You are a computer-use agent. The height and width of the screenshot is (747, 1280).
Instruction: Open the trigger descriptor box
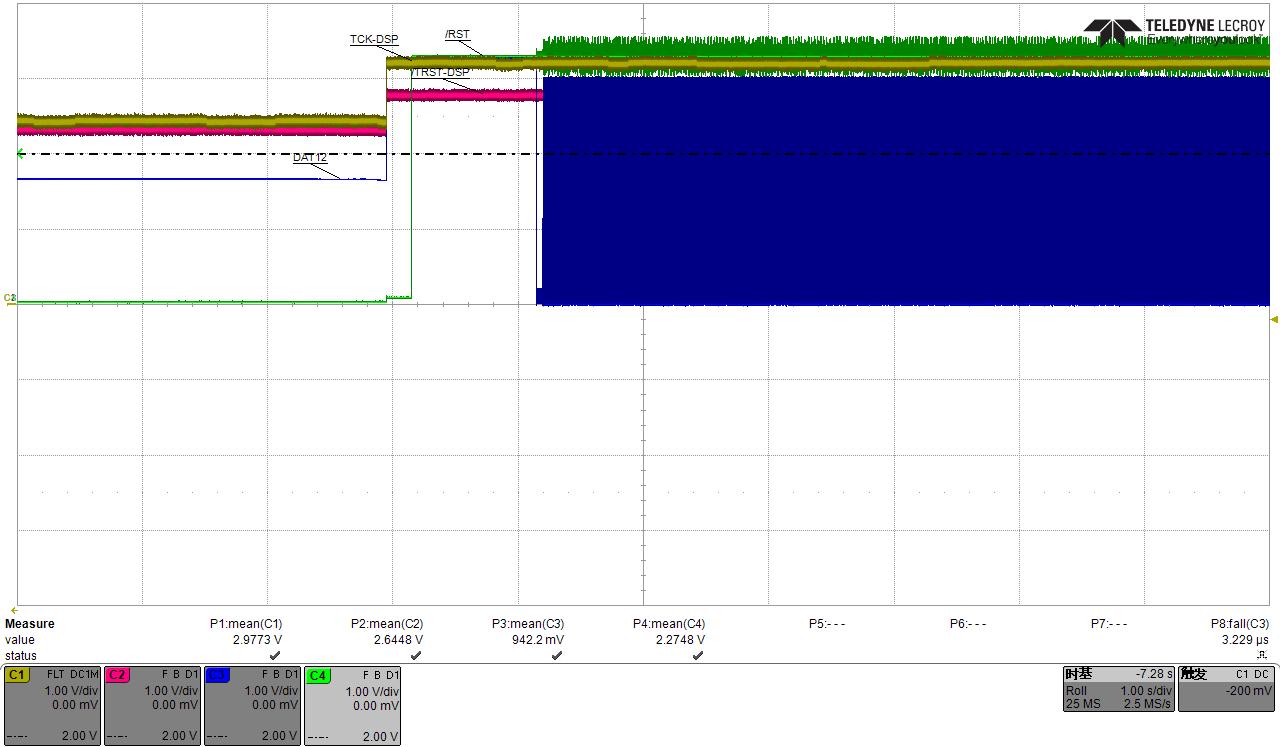pyautogui.click(x=1226, y=689)
